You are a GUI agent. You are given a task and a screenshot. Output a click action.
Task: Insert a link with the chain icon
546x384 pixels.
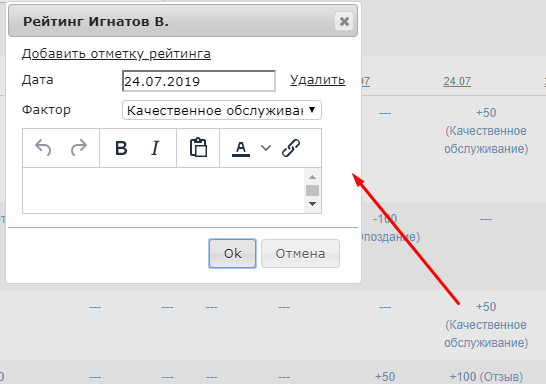(x=291, y=148)
